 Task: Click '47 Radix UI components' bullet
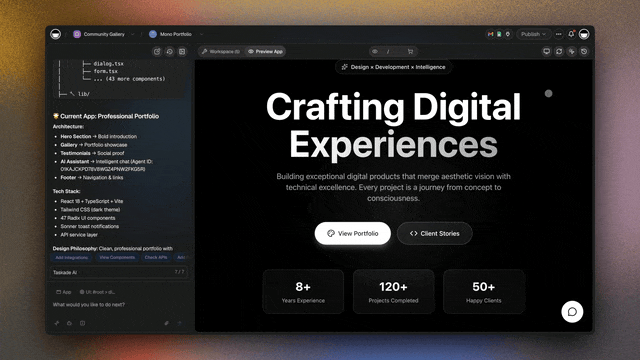[88, 218]
